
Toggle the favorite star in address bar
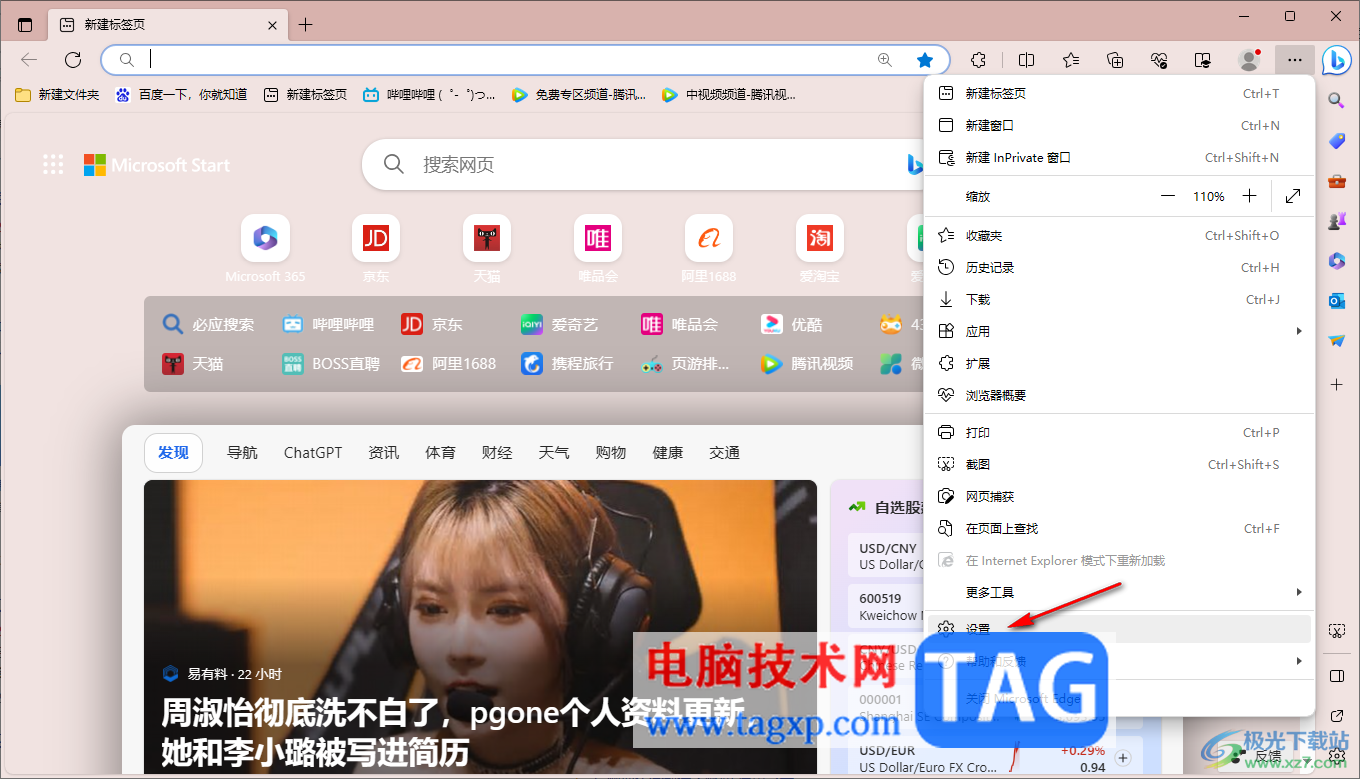click(x=925, y=60)
